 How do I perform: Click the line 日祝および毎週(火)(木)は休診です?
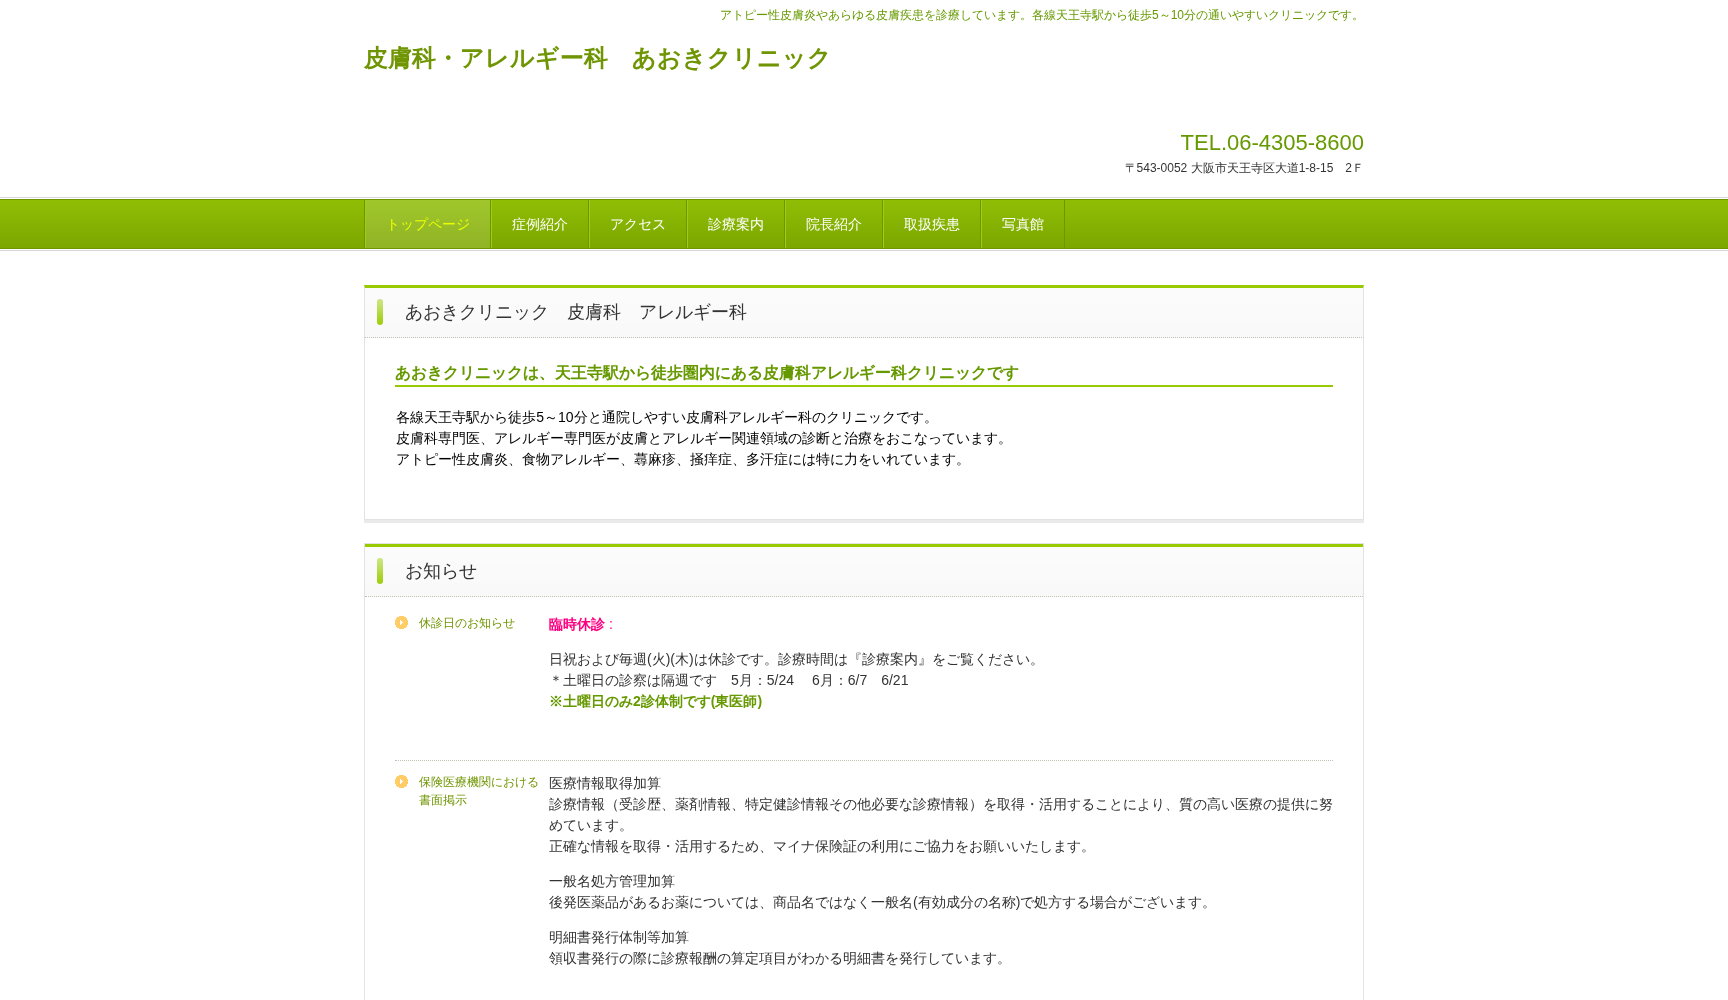(x=796, y=659)
